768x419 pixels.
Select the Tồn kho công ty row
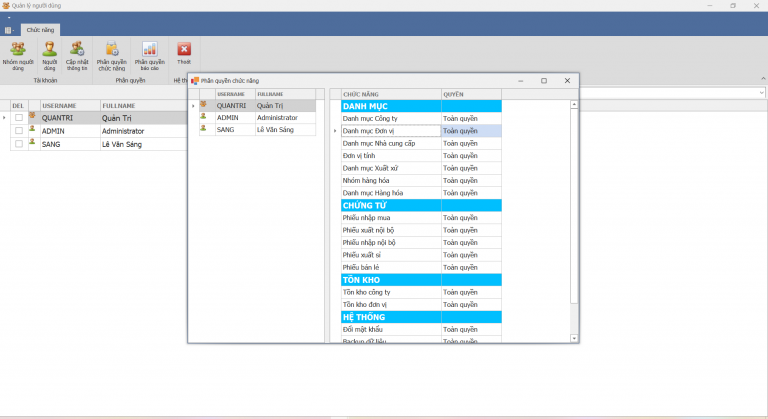(390, 292)
